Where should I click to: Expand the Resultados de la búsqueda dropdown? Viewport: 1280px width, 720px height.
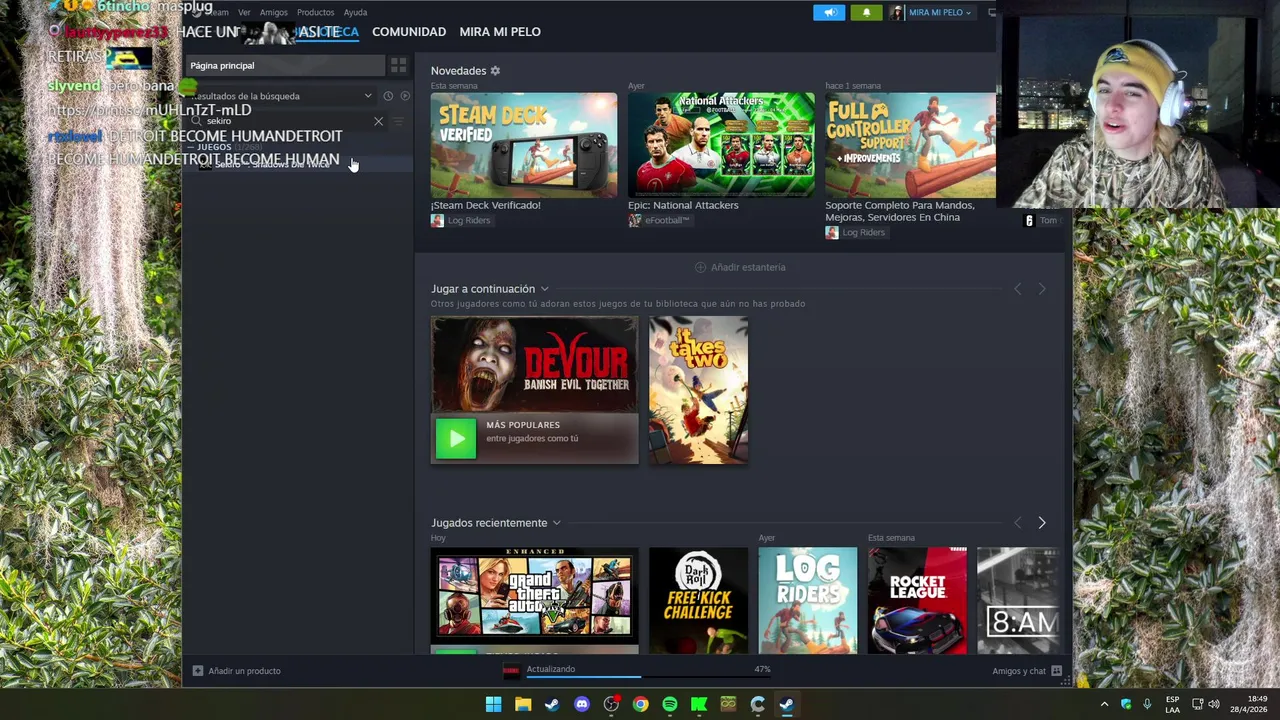tap(283, 96)
